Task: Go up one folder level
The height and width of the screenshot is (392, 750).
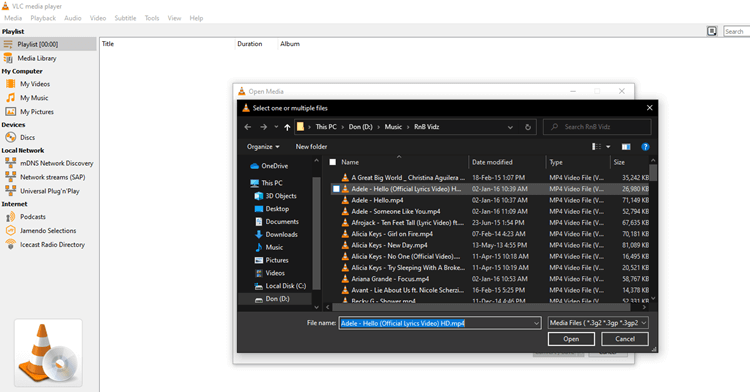Action: (x=287, y=127)
